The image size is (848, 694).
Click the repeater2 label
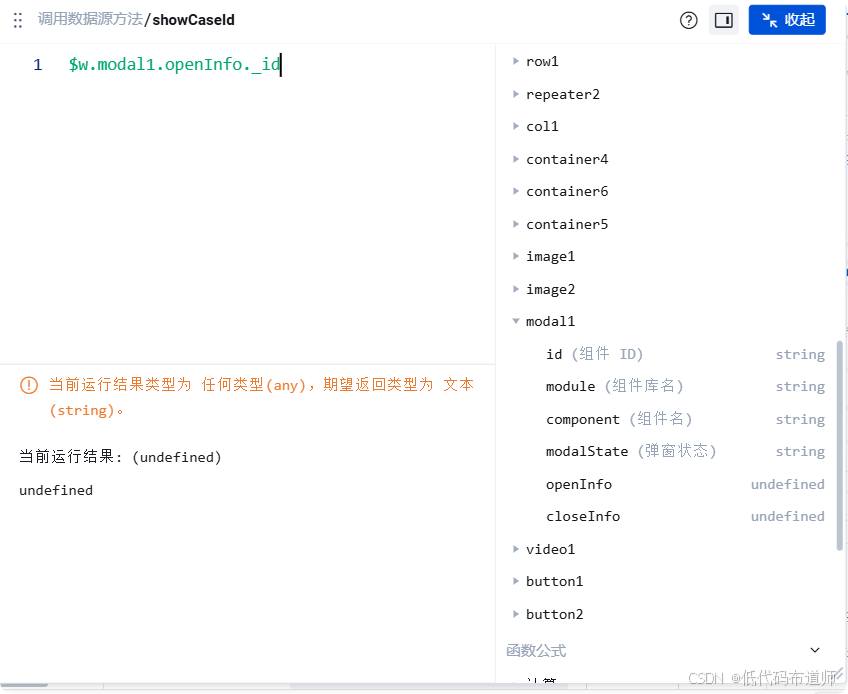tap(563, 94)
